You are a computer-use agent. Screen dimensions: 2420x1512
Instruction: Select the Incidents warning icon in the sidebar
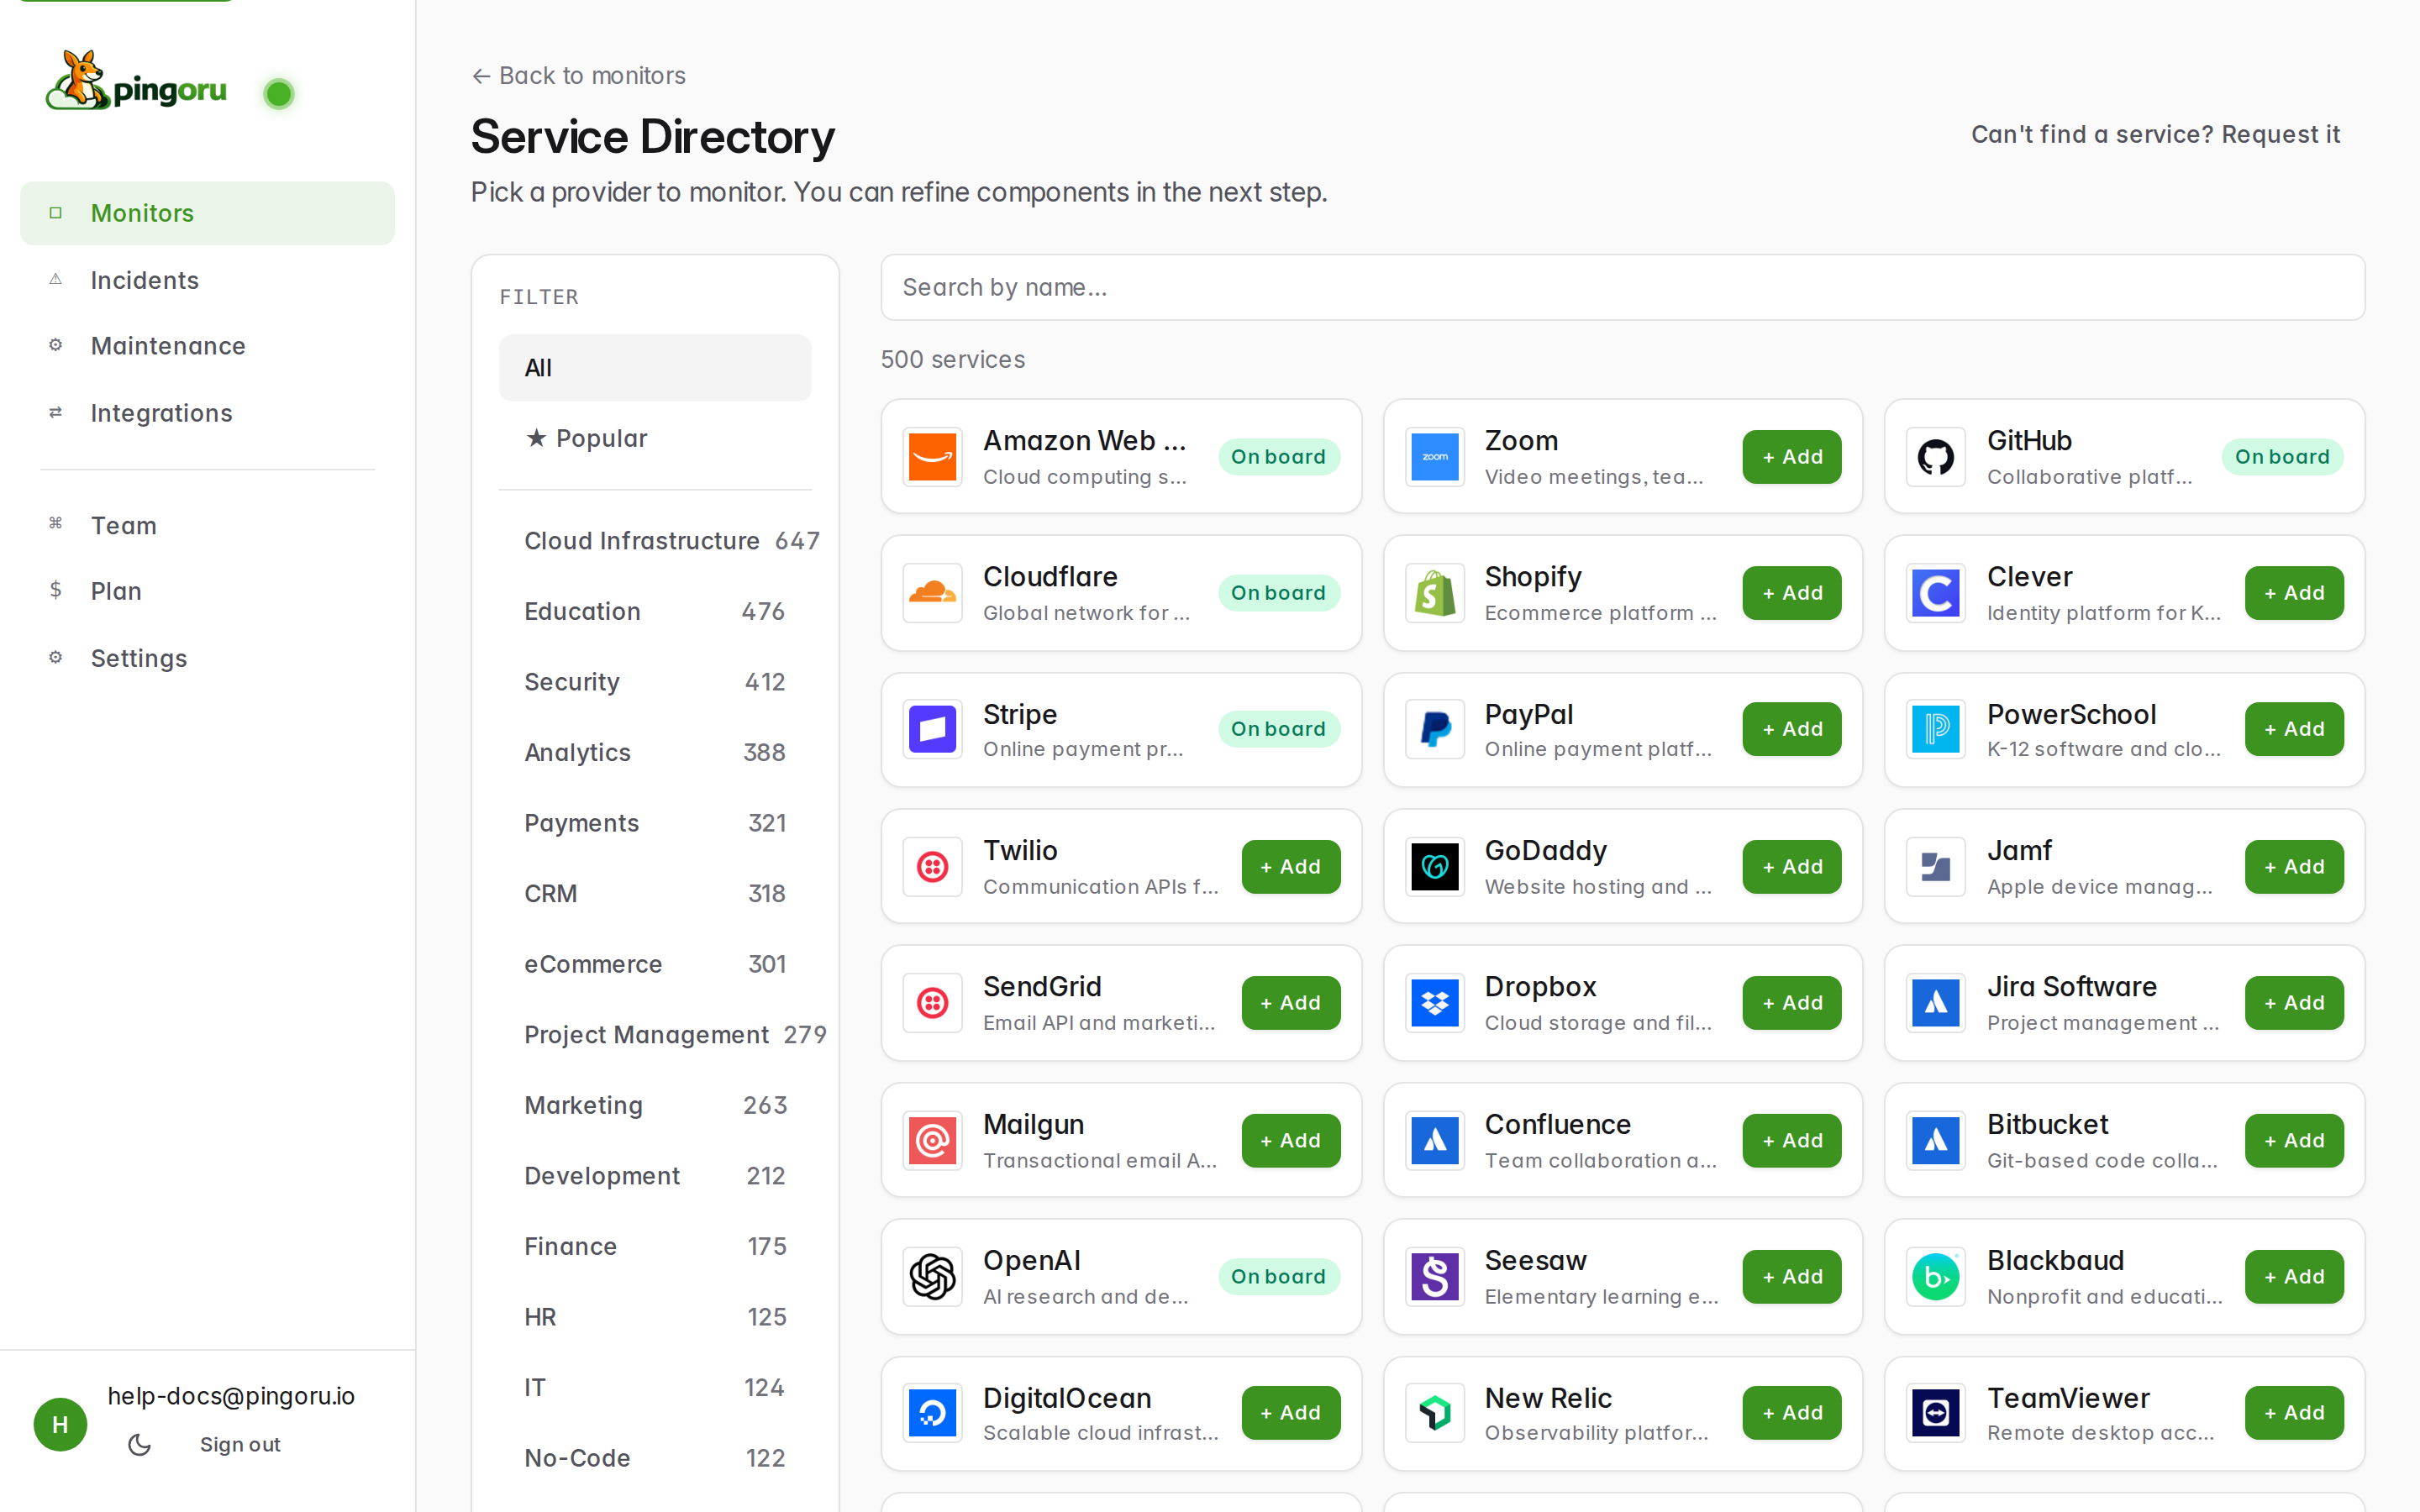tap(56, 280)
